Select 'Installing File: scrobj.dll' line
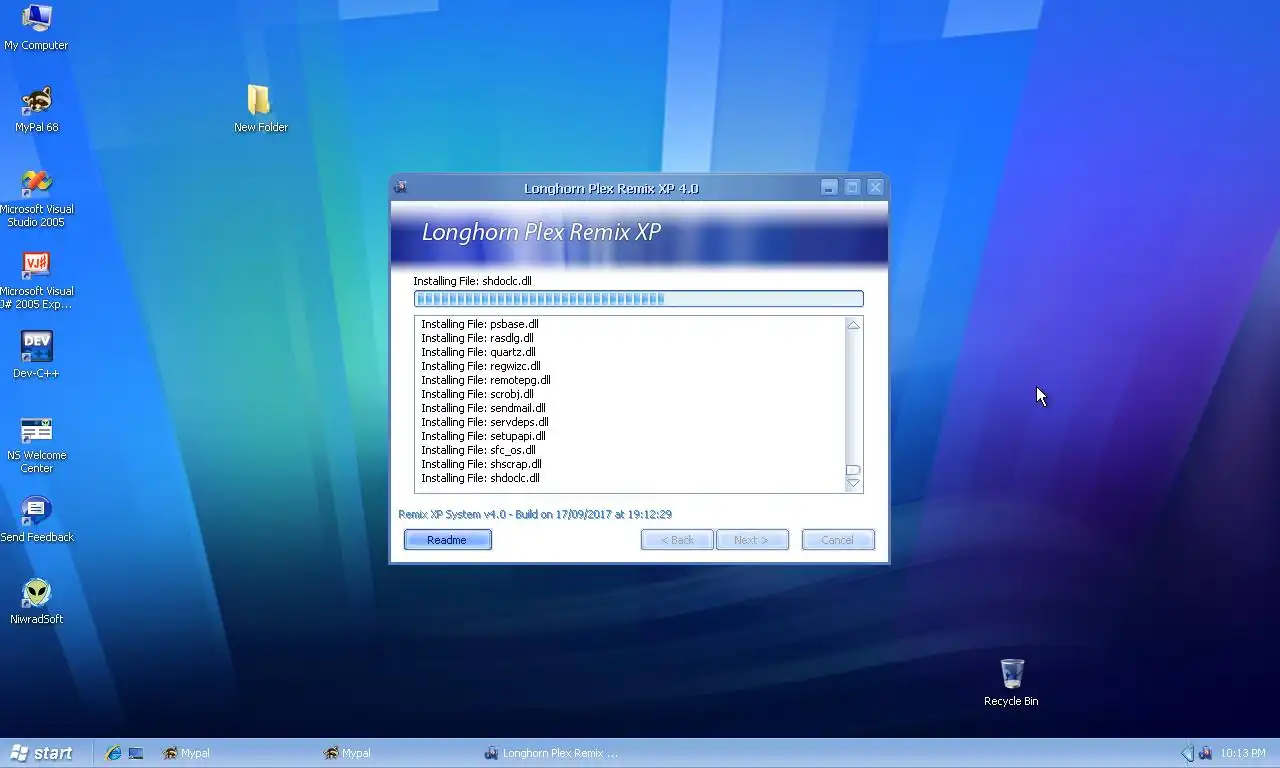Screen dimensions: 1280x768 tap(477, 394)
